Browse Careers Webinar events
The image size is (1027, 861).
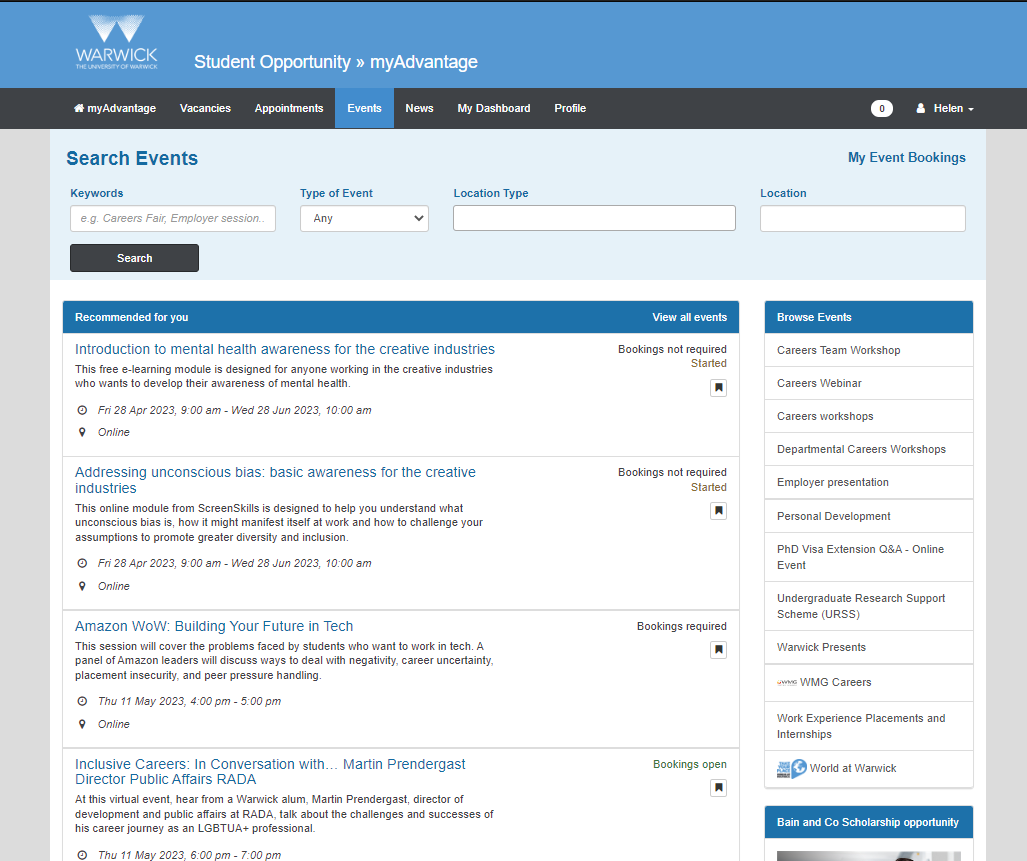pyautogui.click(x=819, y=383)
